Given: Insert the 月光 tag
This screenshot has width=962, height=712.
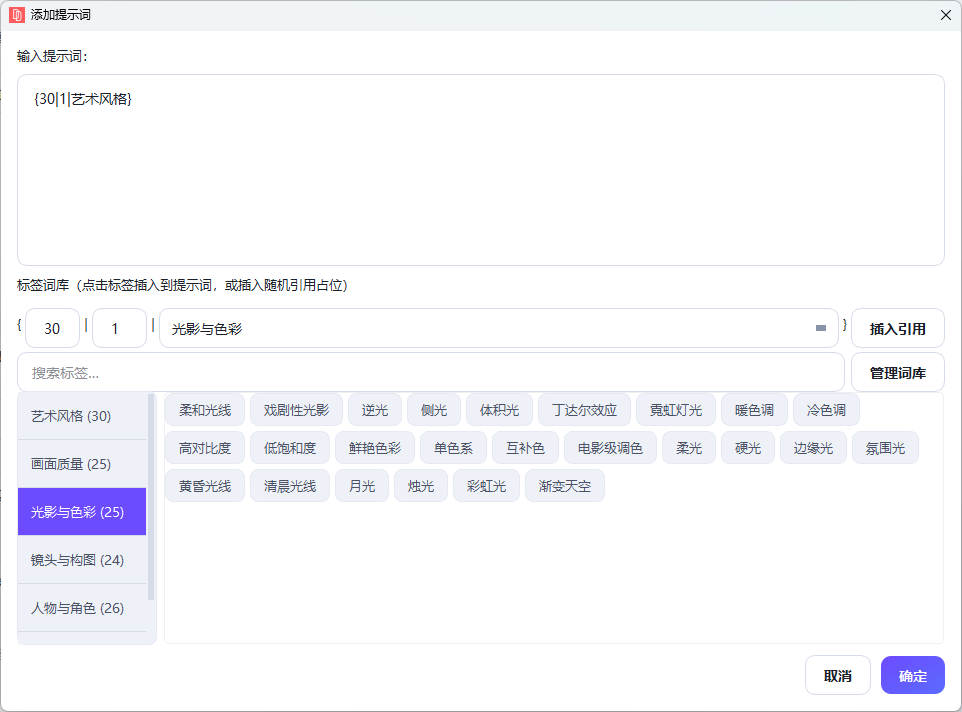Looking at the screenshot, I should click(362, 486).
